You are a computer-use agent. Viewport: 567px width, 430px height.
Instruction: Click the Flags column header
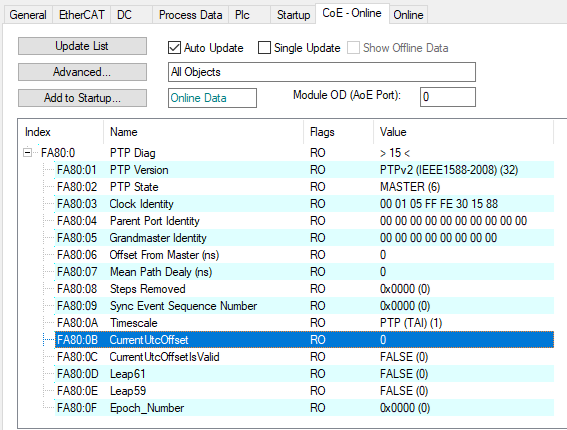pos(338,132)
